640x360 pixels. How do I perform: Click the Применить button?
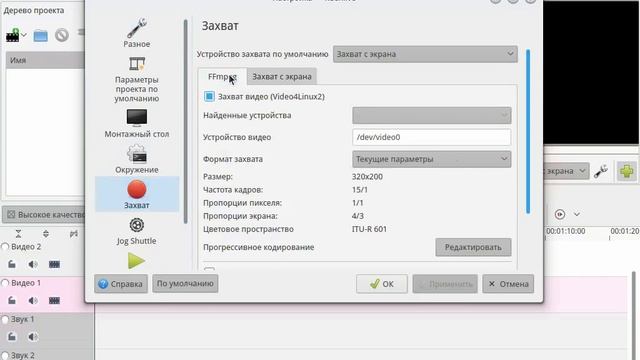pyautogui.click(x=445, y=284)
